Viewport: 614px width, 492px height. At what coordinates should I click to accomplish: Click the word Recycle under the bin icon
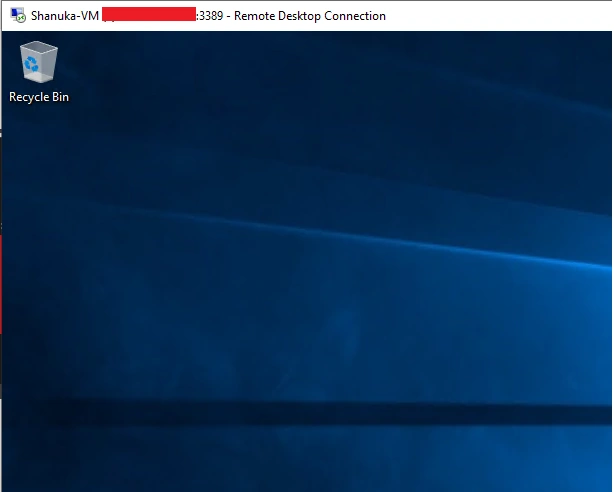click(x=29, y=97)
